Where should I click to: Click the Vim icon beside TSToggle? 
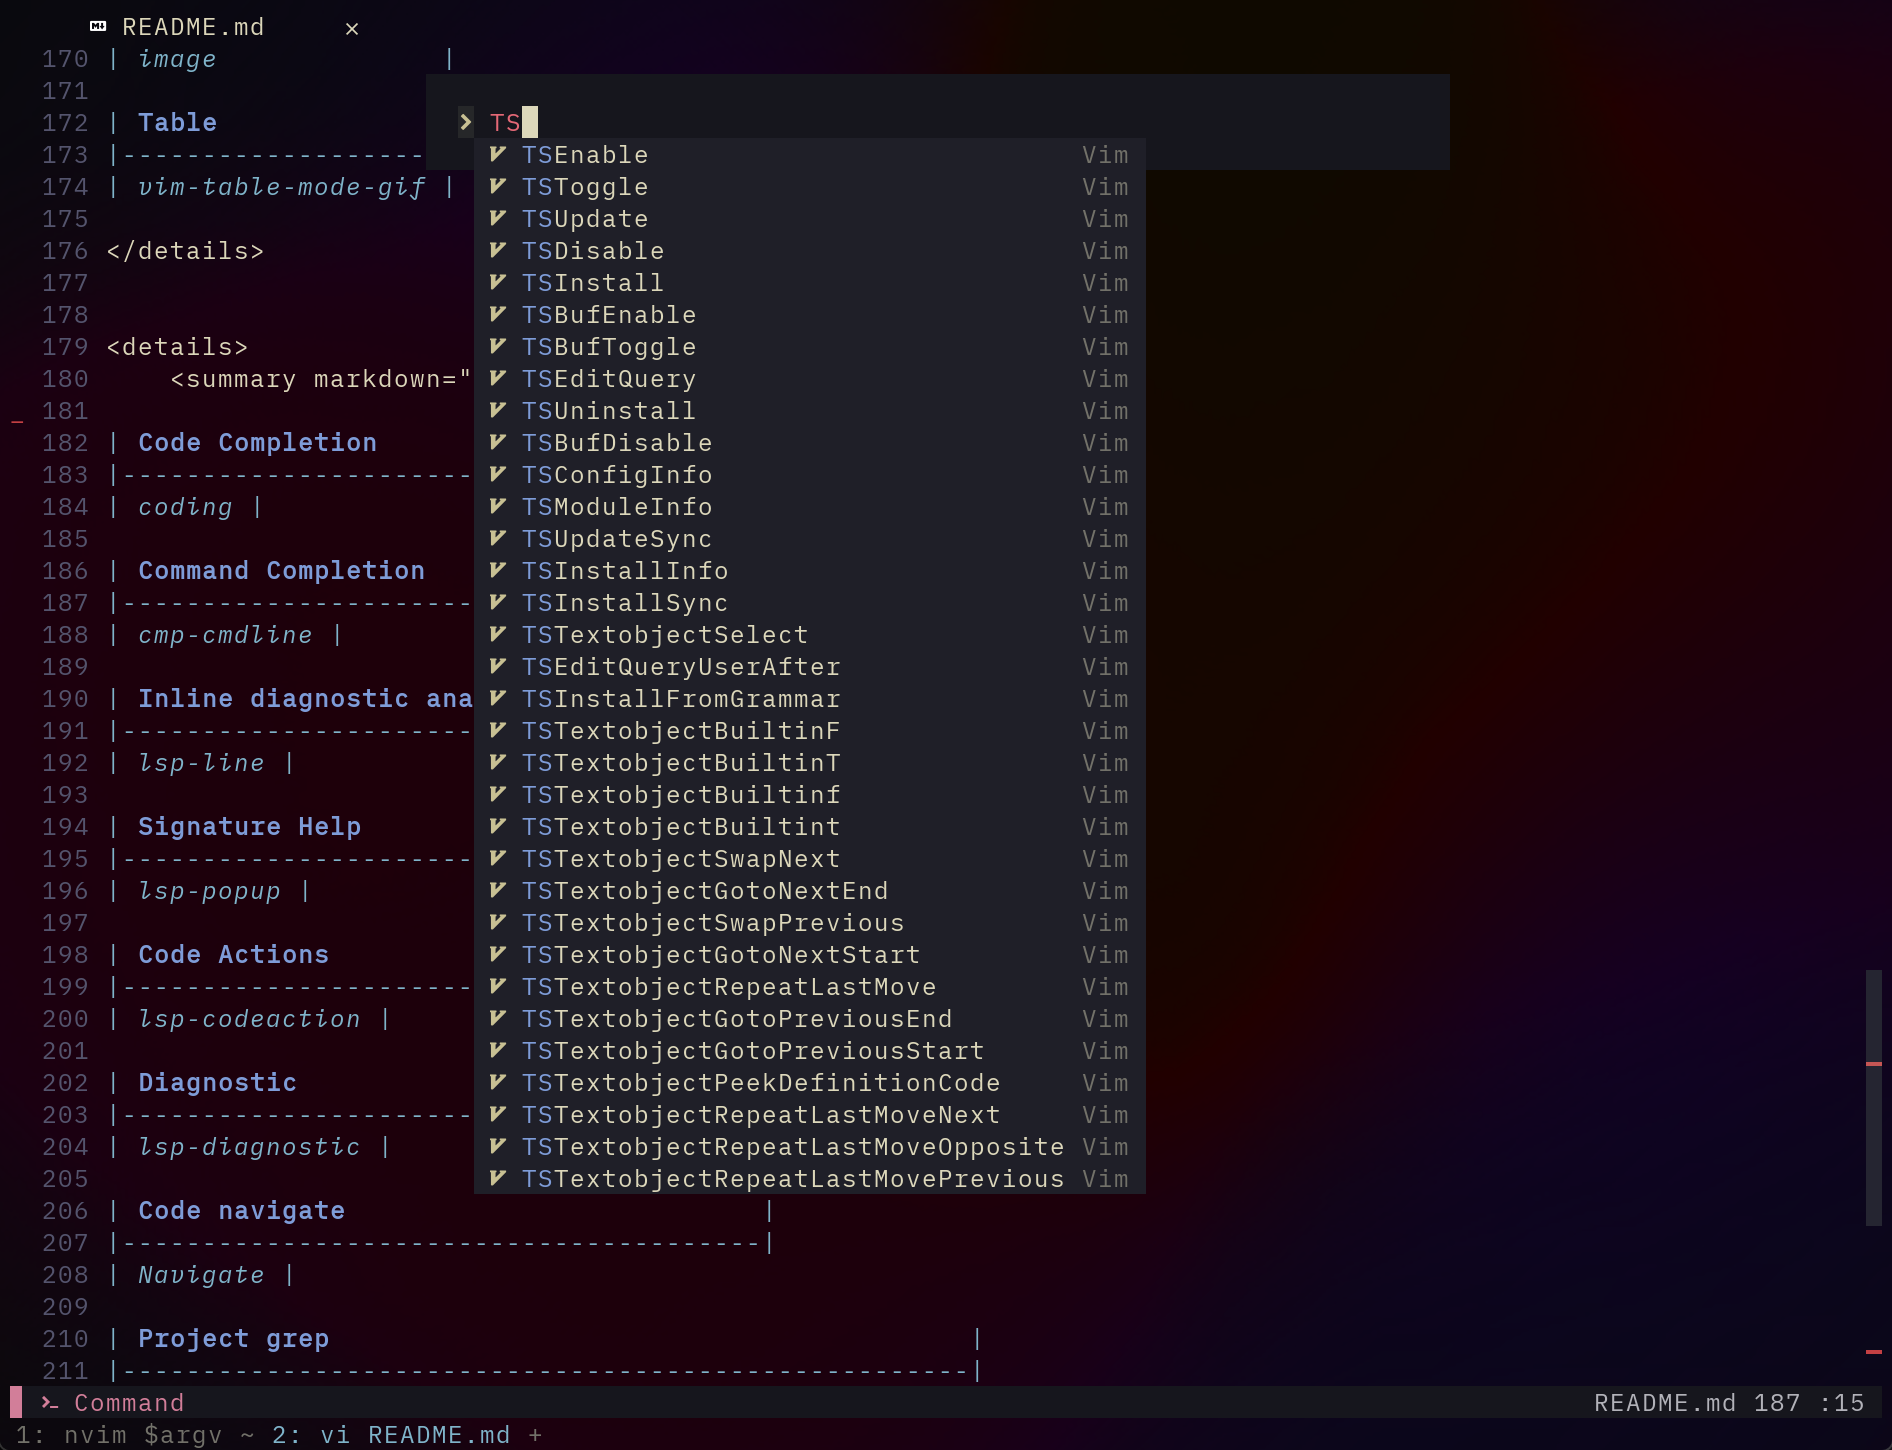coord(498,186)
